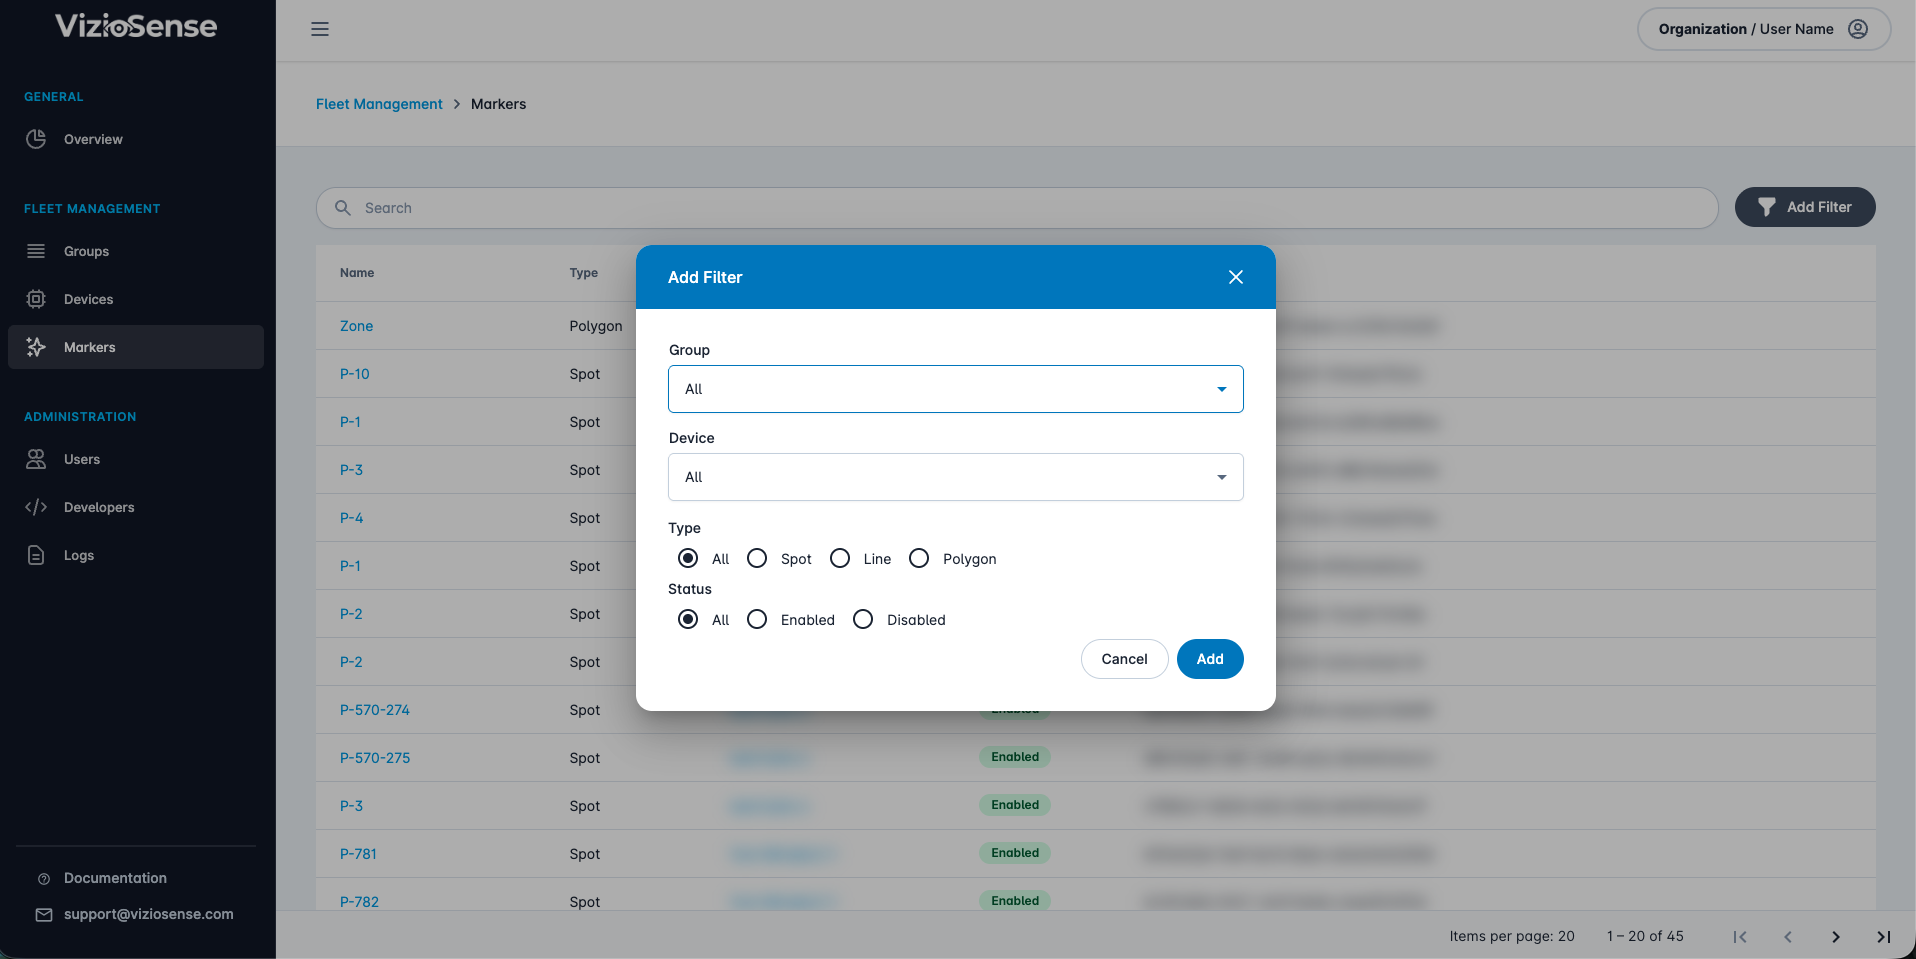Click the Search input field
Image resolution: width=1916 pixels, height=959 pixels.
(x=1017, y=208)
